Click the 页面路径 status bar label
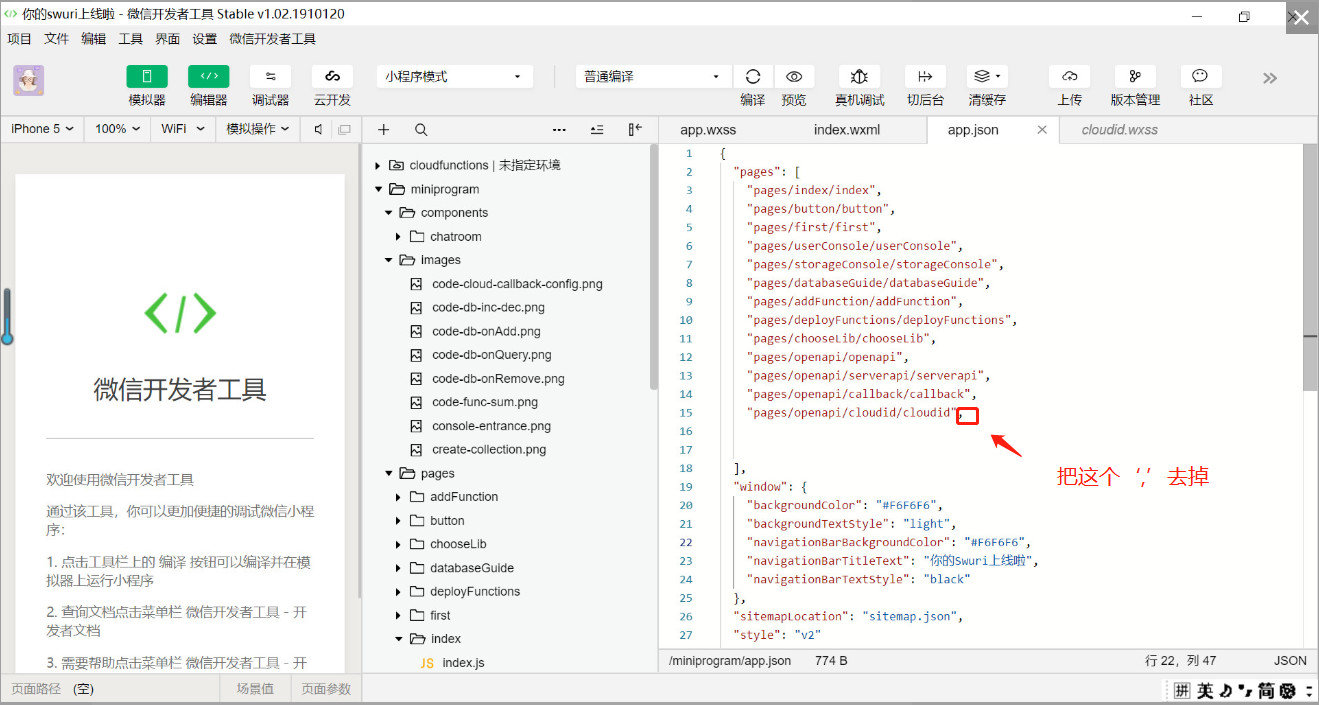Image resolution: width=1319 pixels, height=705 pixels. (36, 689)
